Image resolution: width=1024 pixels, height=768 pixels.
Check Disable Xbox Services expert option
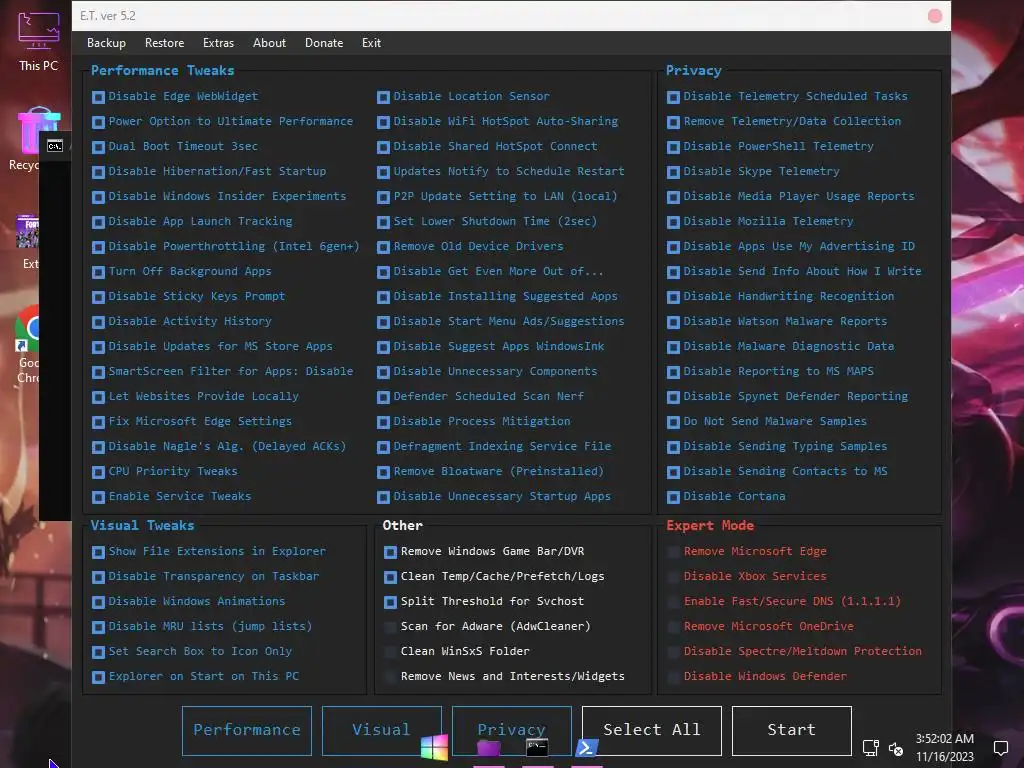(x=673, y=577)
